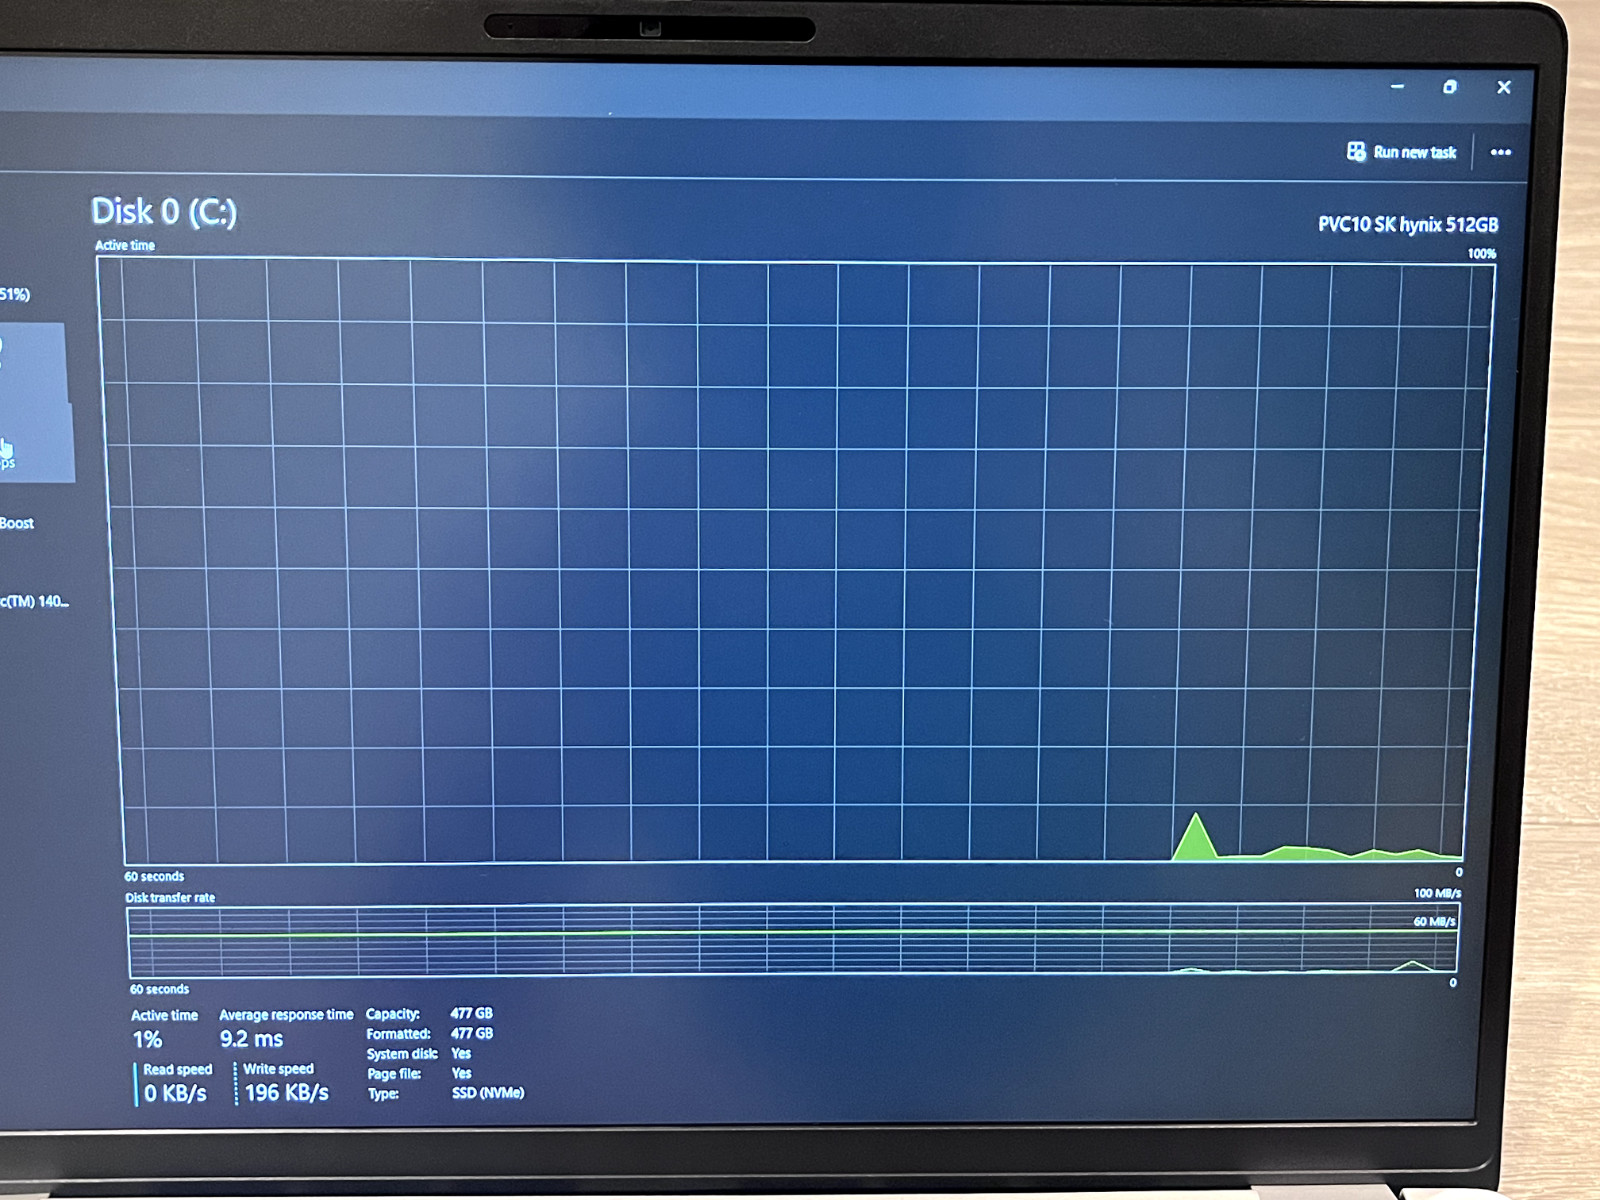Viewport: 1600px width, 1200px height.
Task: Click the 100 MB/s scale label
Action: tap(1437, 893)
